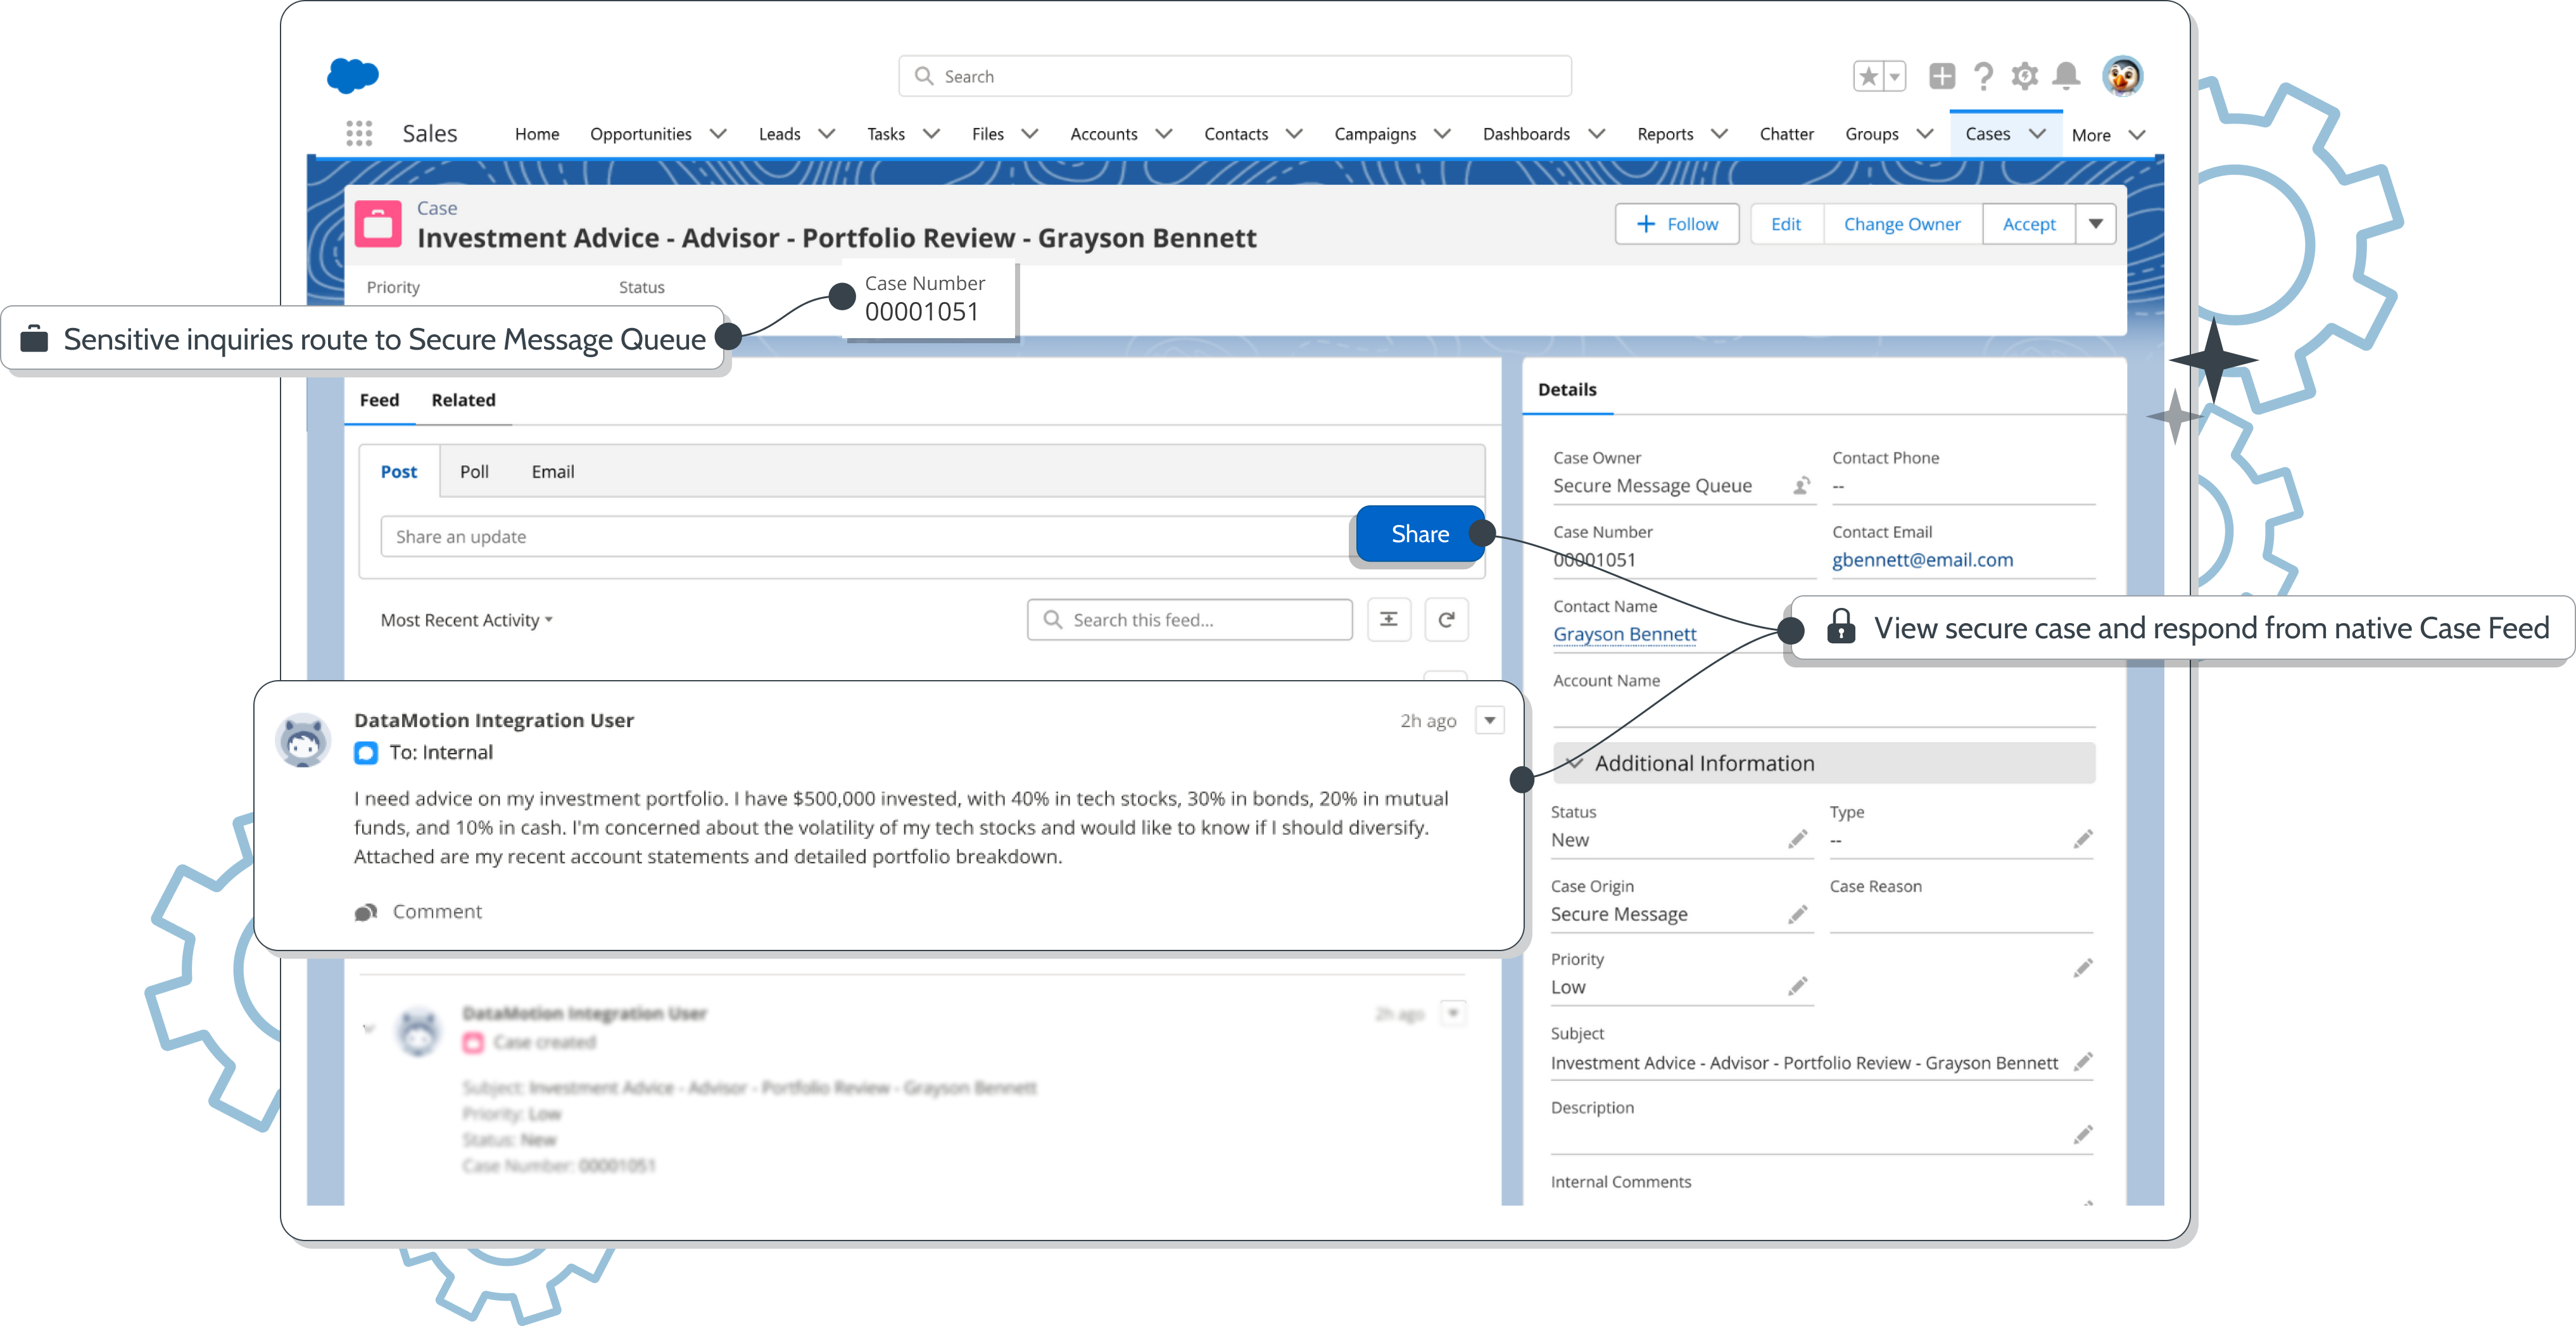2576x1326 pixels.
Task: Edit the Subject field pencil icon
Action: [2083, 1062]
